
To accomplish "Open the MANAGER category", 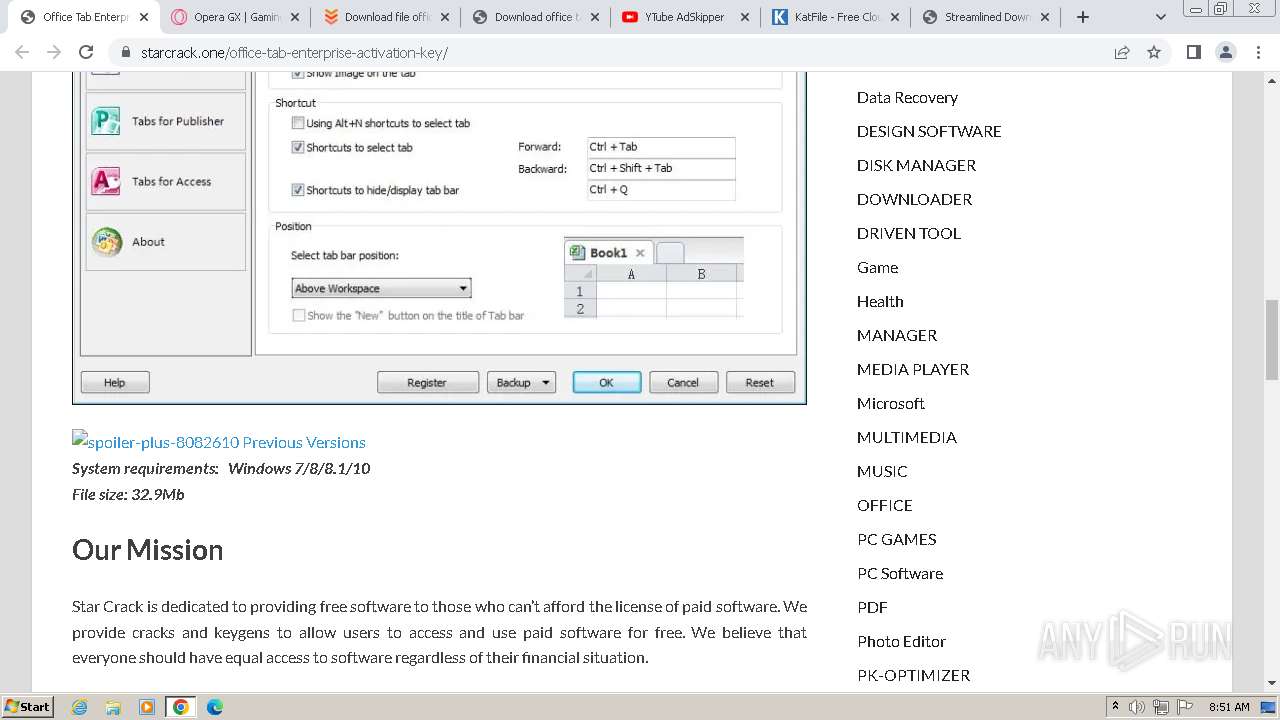I will click(x=897, y=335).
